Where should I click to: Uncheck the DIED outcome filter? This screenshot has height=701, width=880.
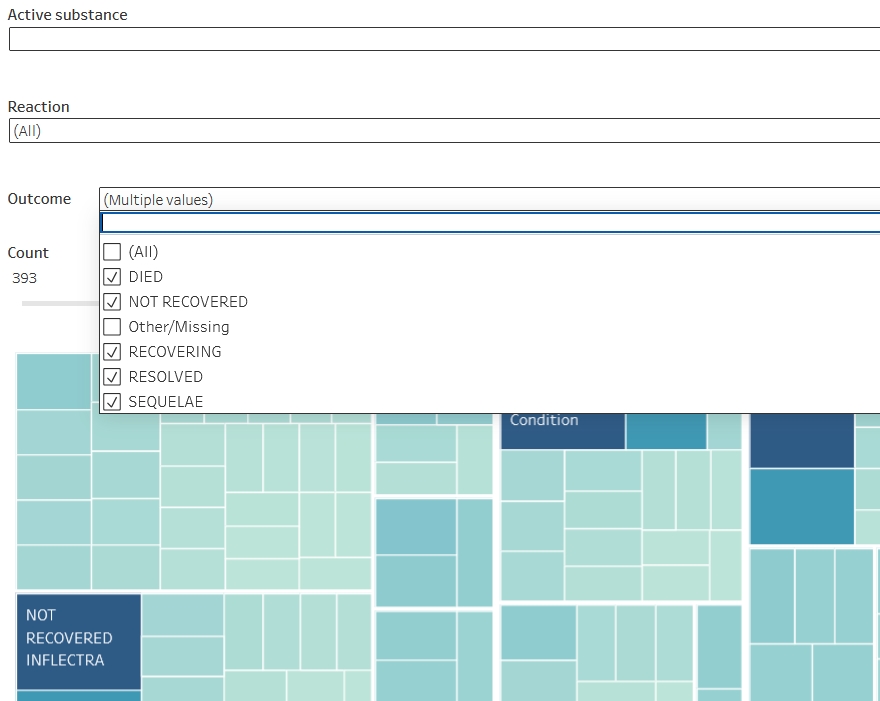click(x=112, y=277)
